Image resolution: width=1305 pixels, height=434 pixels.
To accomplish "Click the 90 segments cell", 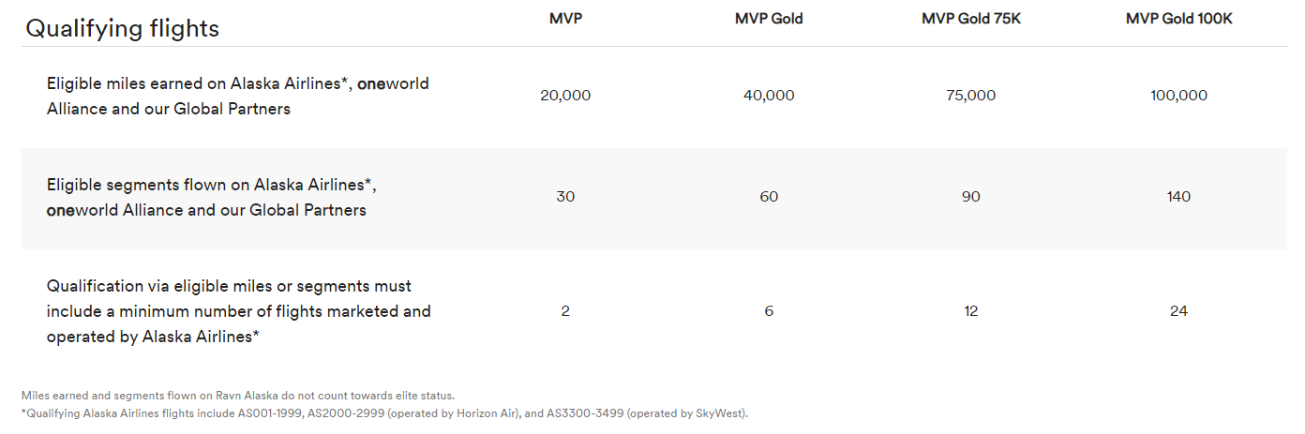I will pos(970,197).
